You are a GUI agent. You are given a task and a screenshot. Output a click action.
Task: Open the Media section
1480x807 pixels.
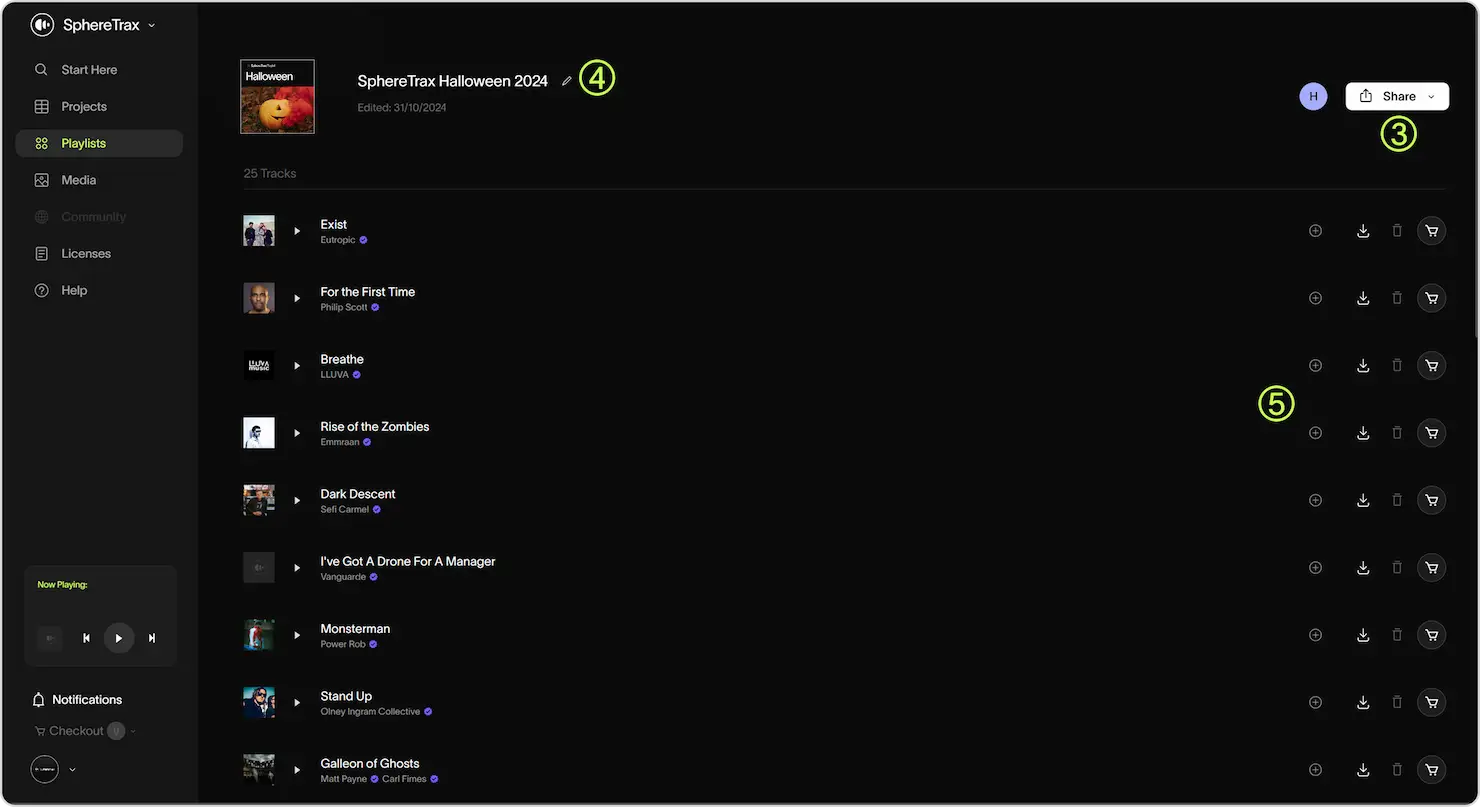(78, 180)
